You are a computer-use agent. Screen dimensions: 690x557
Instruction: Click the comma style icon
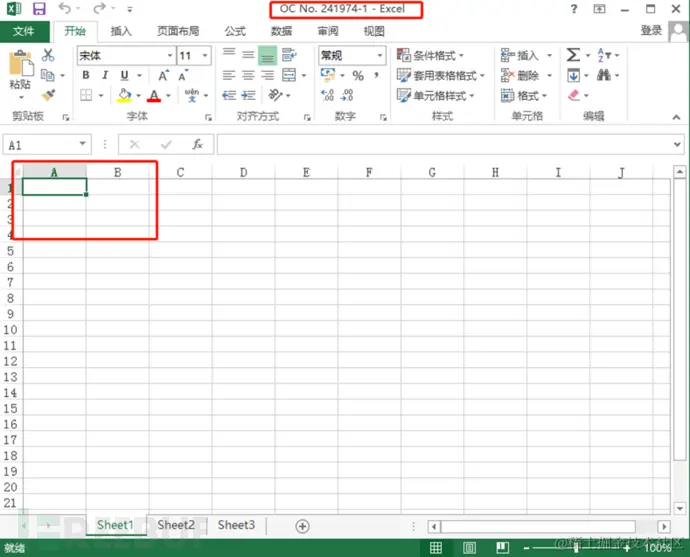(376, 75)
